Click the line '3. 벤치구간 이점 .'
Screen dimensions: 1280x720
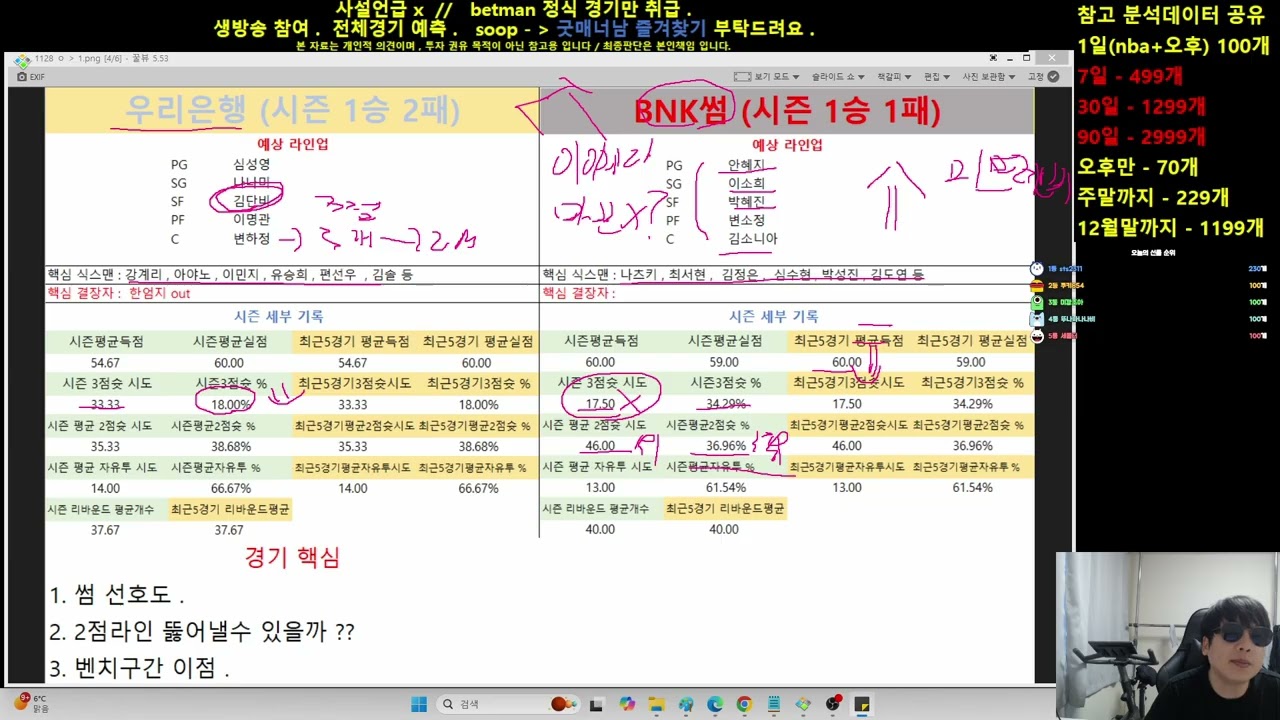[140, 669]
